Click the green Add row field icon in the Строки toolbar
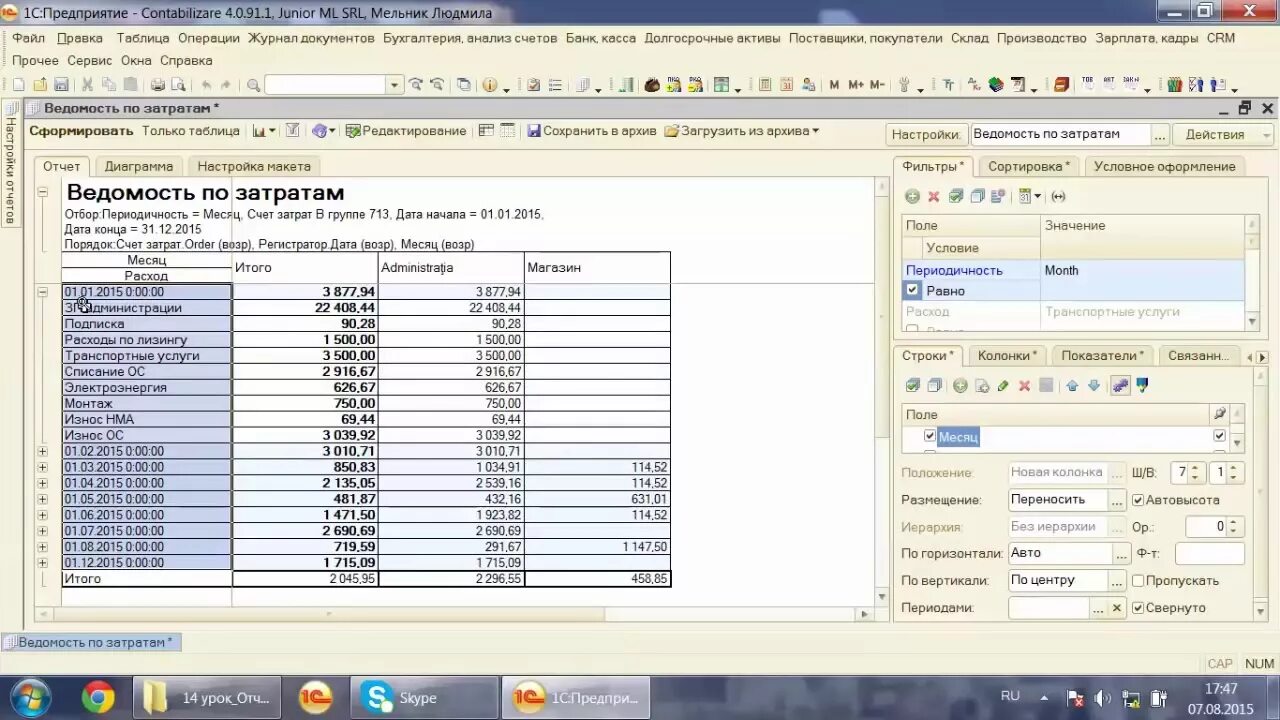The width and height of the screenshot is (1280, 720). (x=960, y=386)
